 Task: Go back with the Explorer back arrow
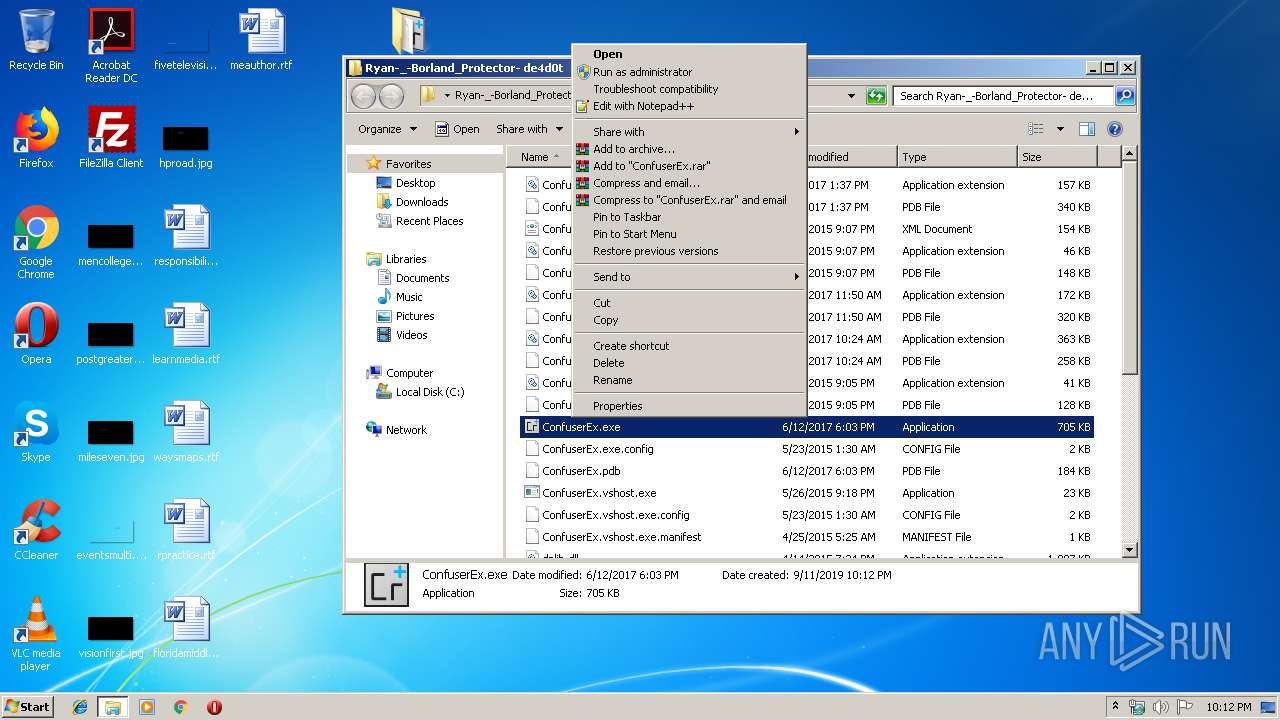pos(364,96)
